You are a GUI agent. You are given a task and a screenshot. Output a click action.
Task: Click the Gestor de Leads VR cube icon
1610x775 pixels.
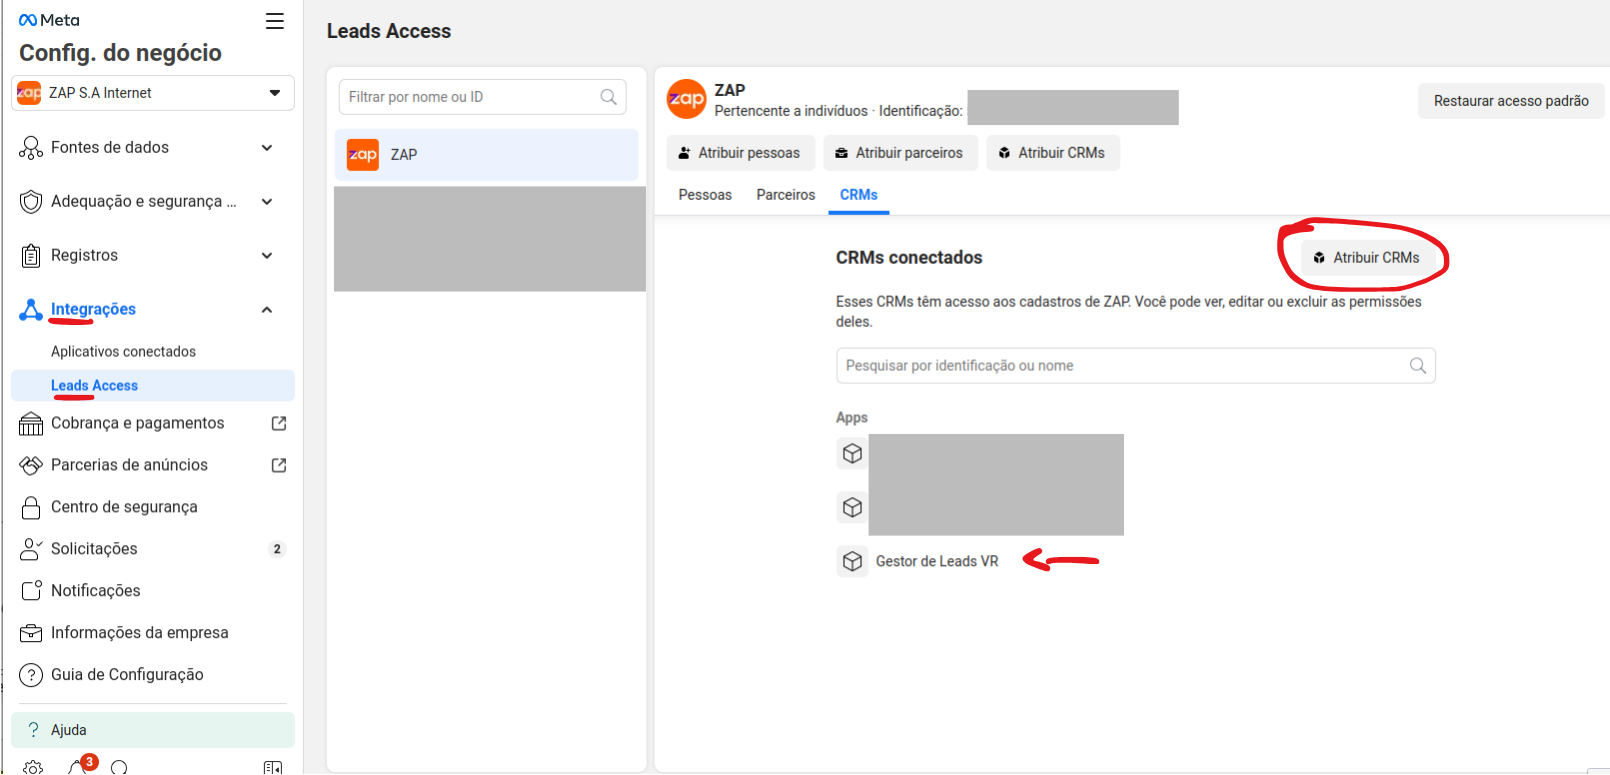(x=852, y=563)
